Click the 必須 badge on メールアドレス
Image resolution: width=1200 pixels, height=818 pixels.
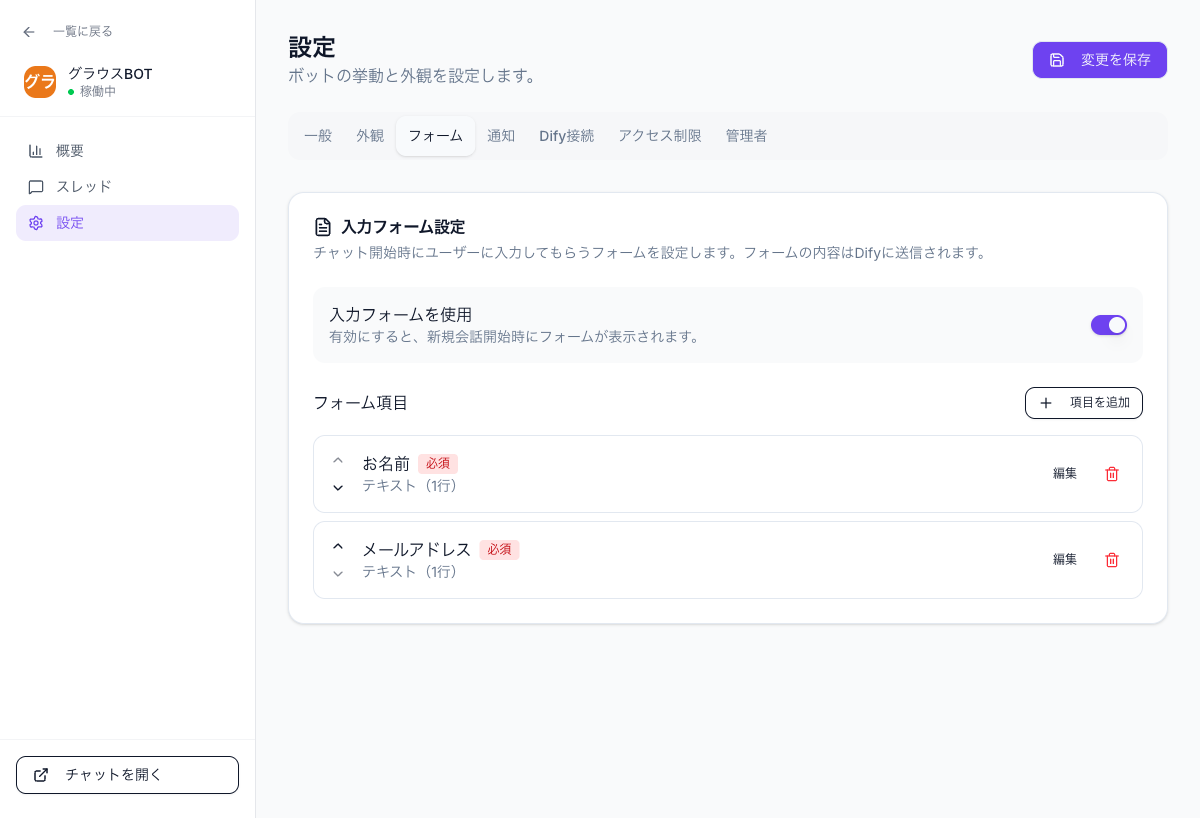pos(499,550)
